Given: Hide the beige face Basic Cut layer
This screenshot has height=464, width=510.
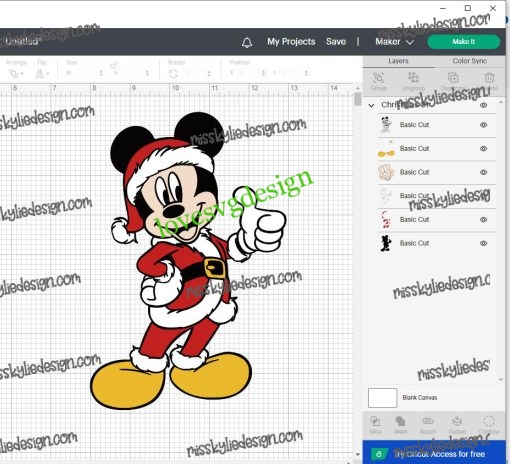Looking at the screenshot, I should click(483, 172).
